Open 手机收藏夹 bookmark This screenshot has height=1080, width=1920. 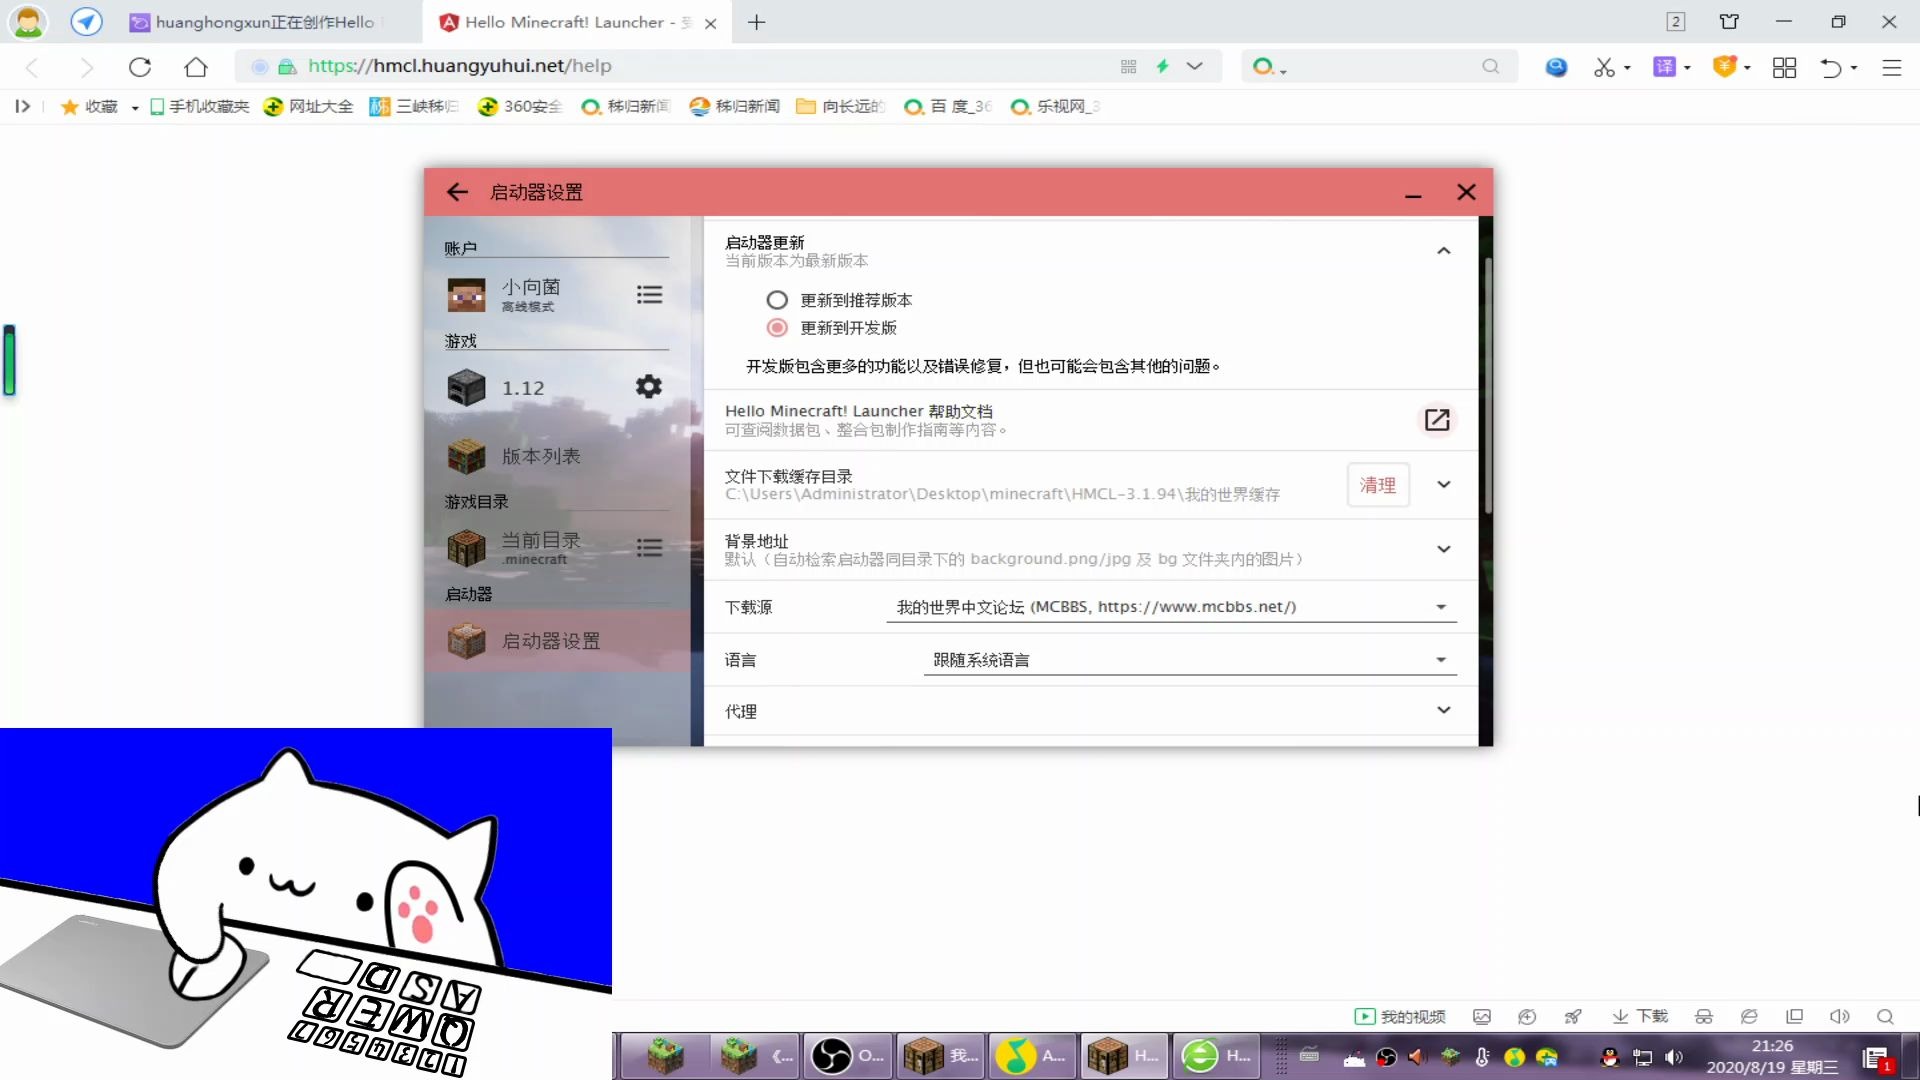199,106
